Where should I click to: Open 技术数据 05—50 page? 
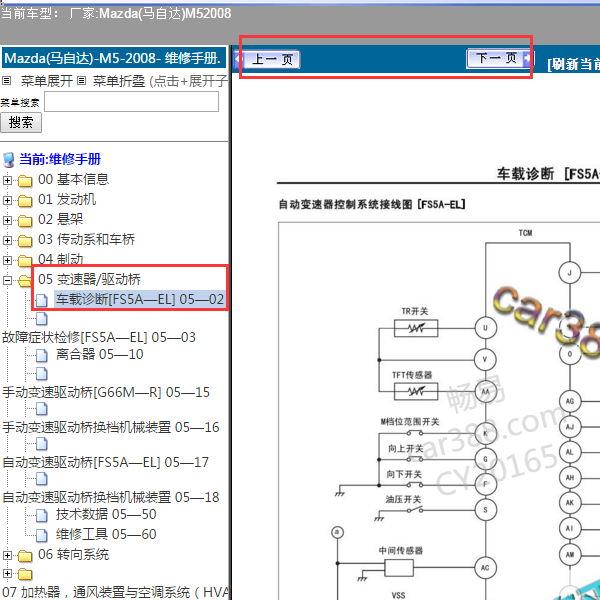106,514
